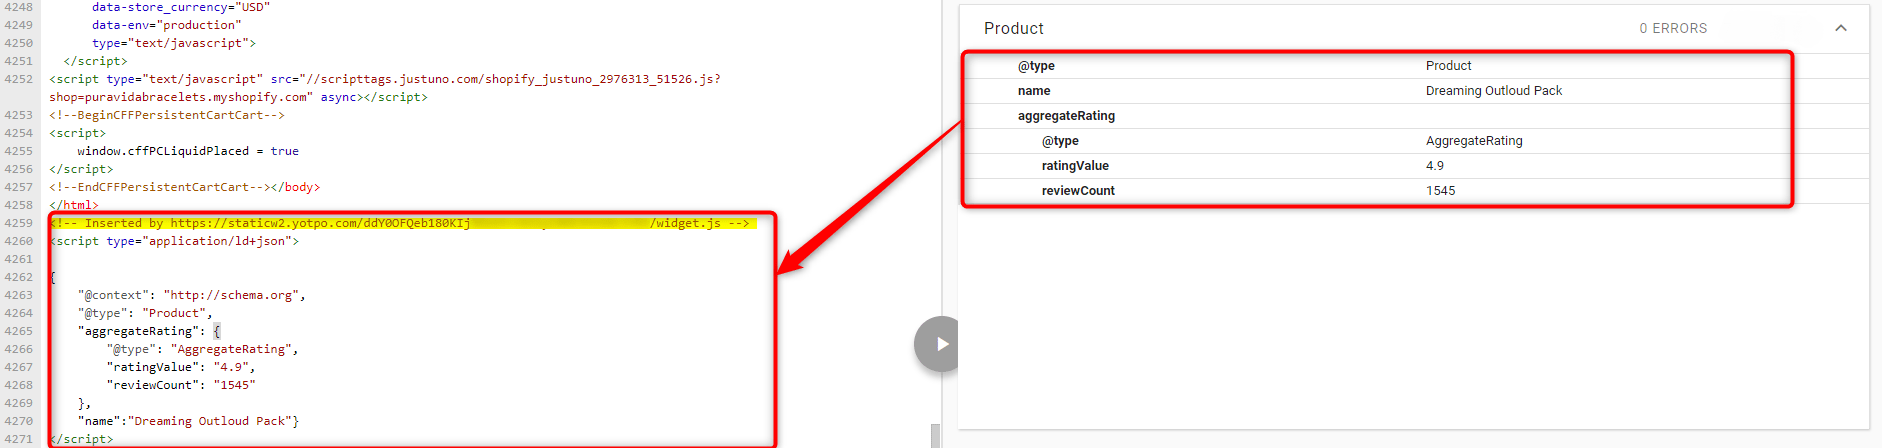
Task: Click the code editor vertical scrollbar
Action: 935,436
